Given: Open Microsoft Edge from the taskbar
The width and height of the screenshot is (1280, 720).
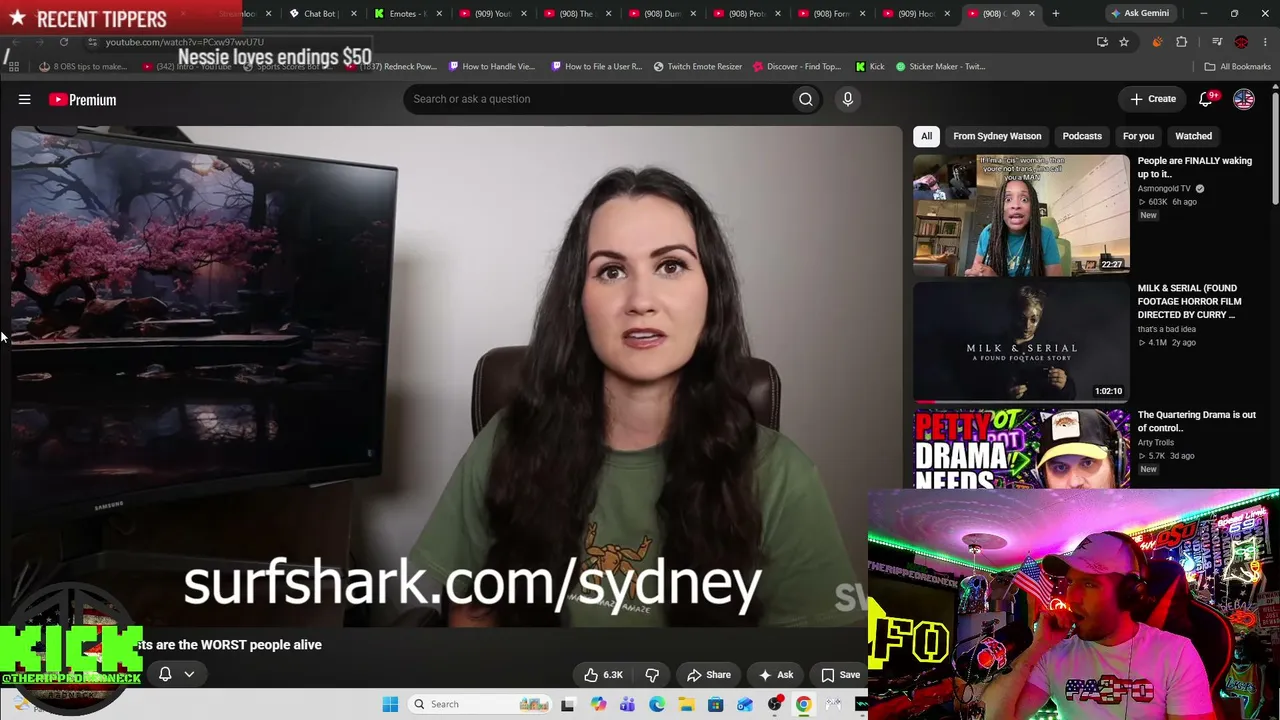Looking at the screenshot, I should coord(657,705).
